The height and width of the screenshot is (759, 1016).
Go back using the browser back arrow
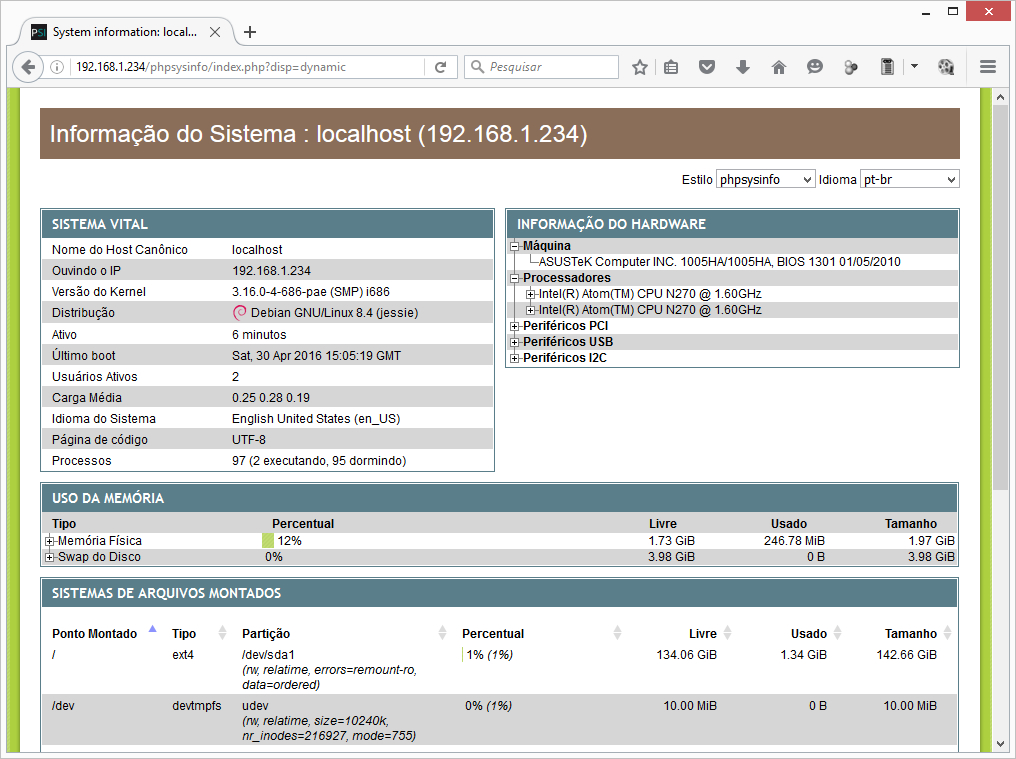pyautogui.click(x=28, y=67)
